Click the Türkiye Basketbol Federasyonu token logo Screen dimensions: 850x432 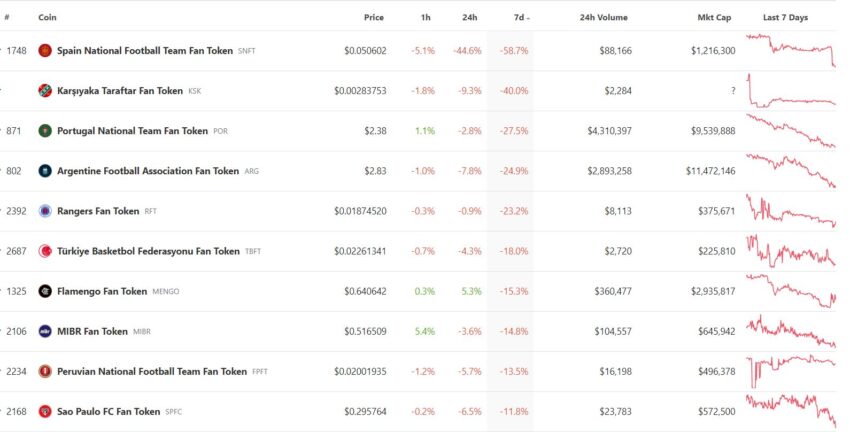click(45, 252)
